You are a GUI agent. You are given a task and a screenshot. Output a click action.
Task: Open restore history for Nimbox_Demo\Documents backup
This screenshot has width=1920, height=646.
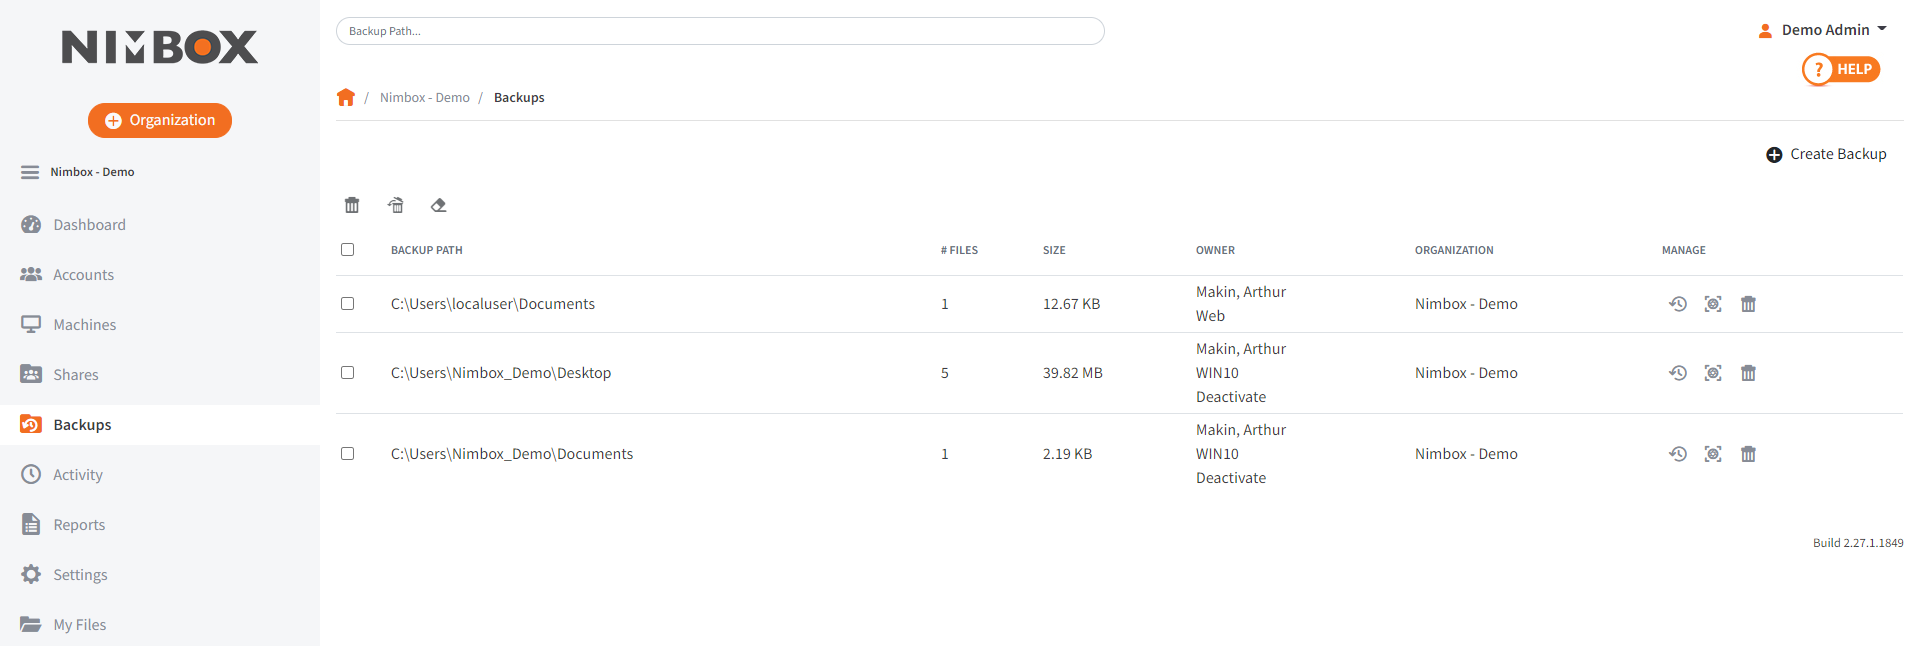[1678, 454]
